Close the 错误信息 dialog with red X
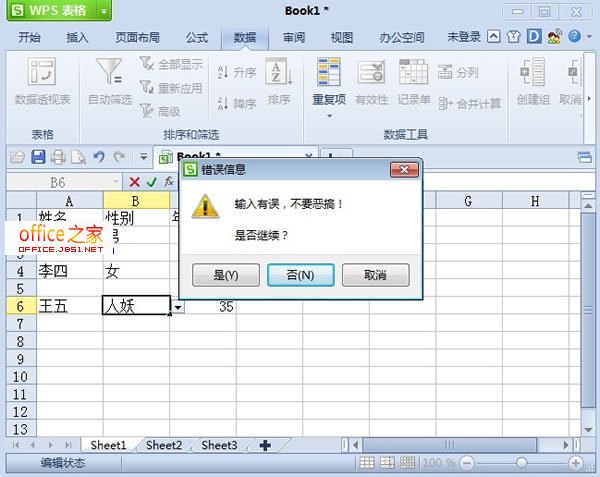The width and height of the screenshot is (600, 477). pyautogui.click(x=404, y=169)
